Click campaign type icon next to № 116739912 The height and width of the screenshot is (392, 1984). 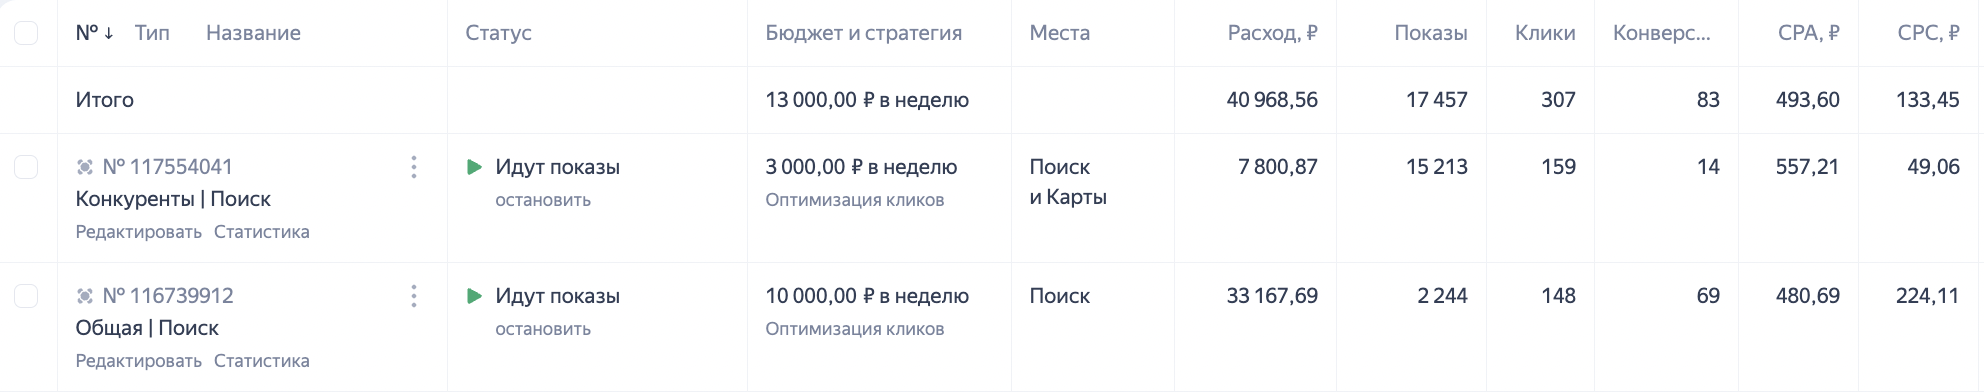[85, 296]
